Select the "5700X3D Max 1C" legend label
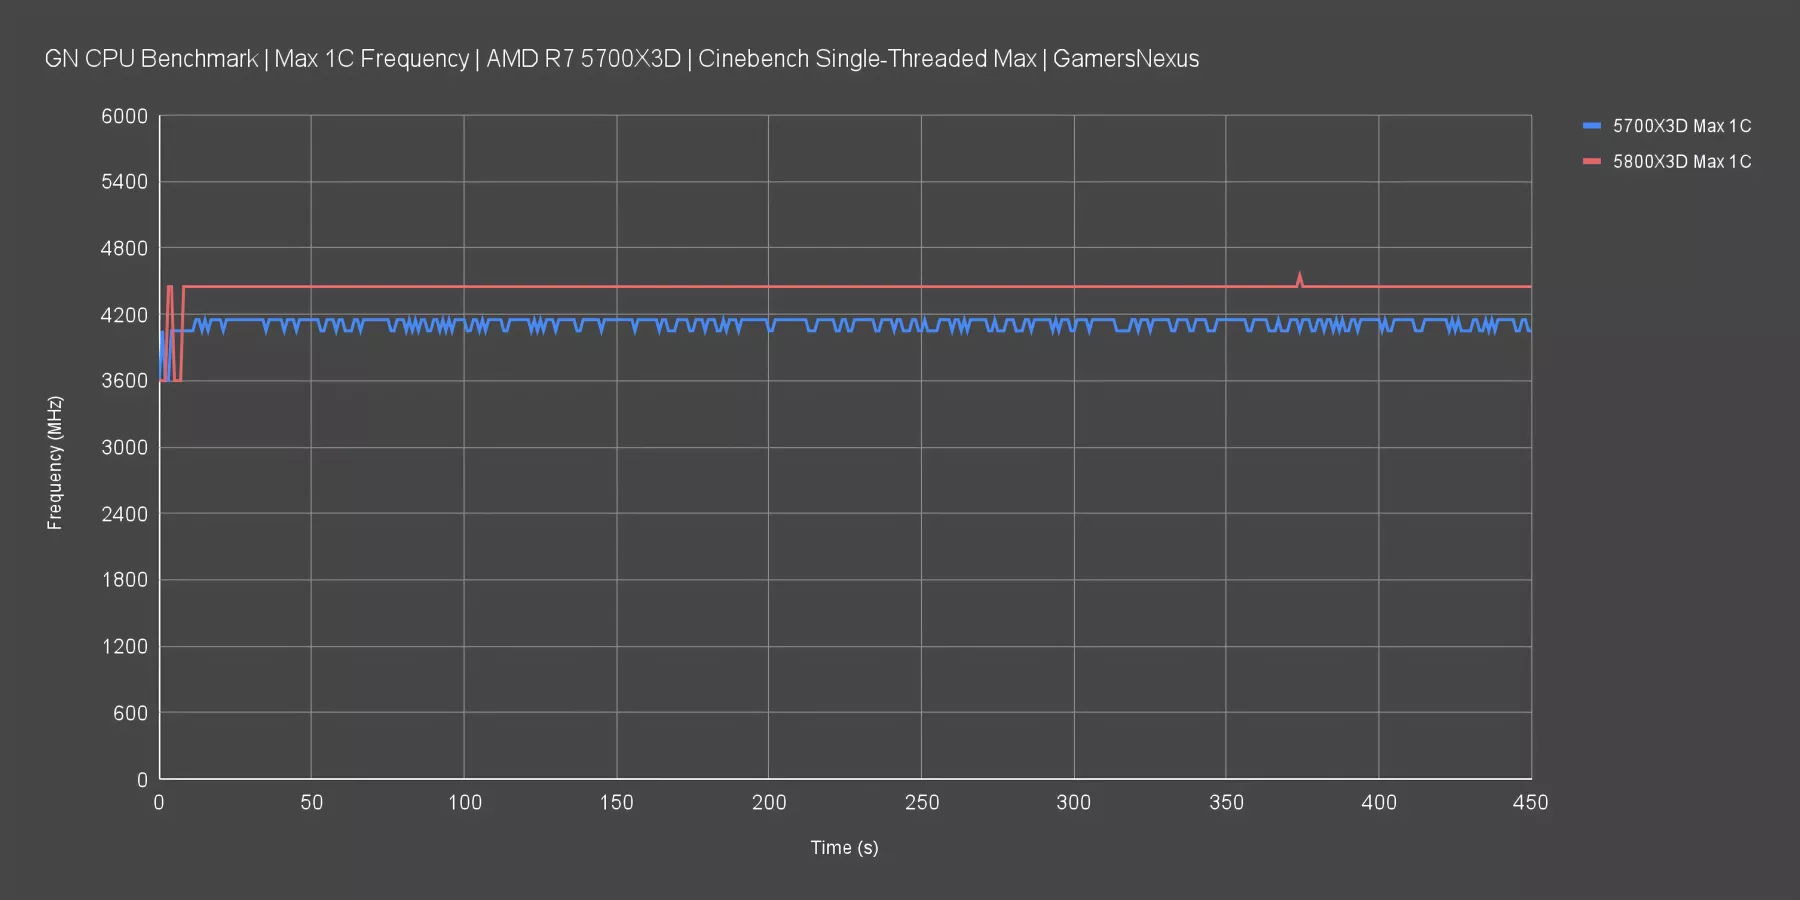The width and height of the screenshot is (1800, 900). 1681,126
